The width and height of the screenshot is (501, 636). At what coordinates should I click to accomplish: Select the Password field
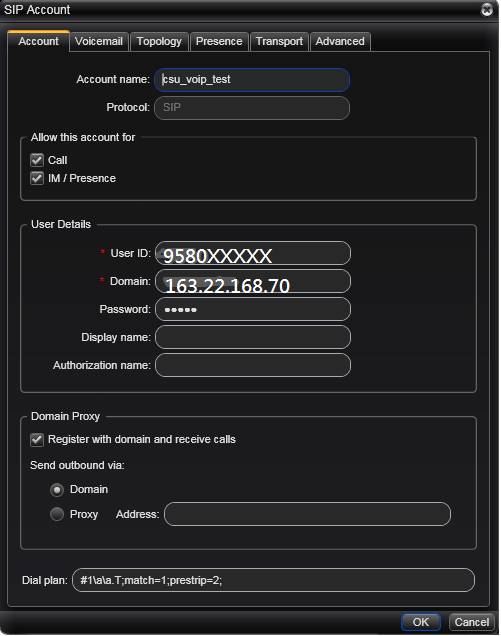(253, 309)
